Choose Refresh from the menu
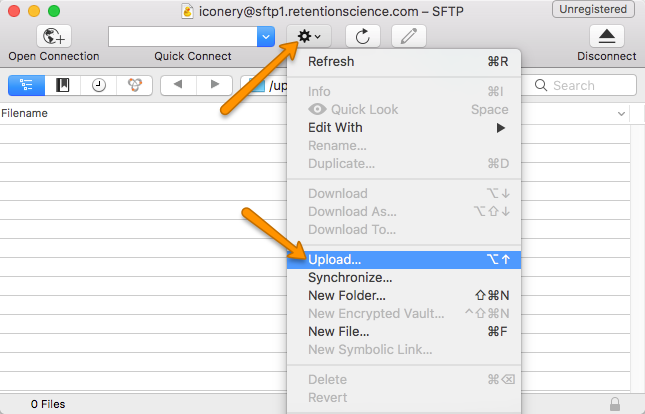 click(x=404, y=61)
